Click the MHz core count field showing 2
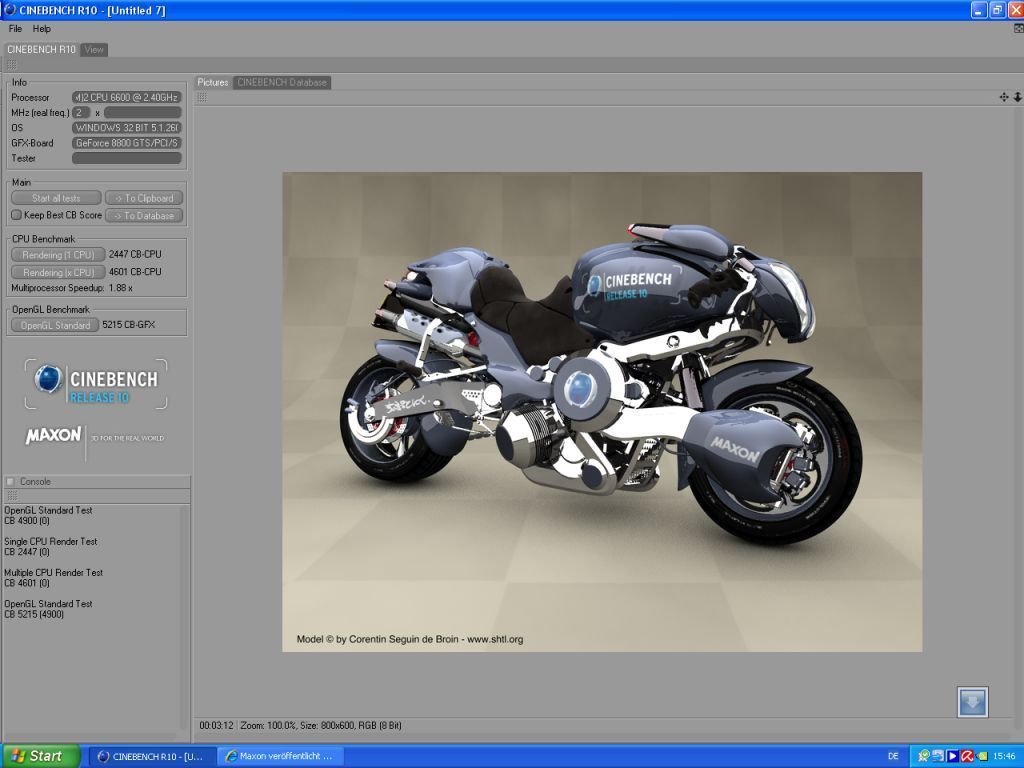The width and height of the screenshot is (1024, 768). (81, 112)
